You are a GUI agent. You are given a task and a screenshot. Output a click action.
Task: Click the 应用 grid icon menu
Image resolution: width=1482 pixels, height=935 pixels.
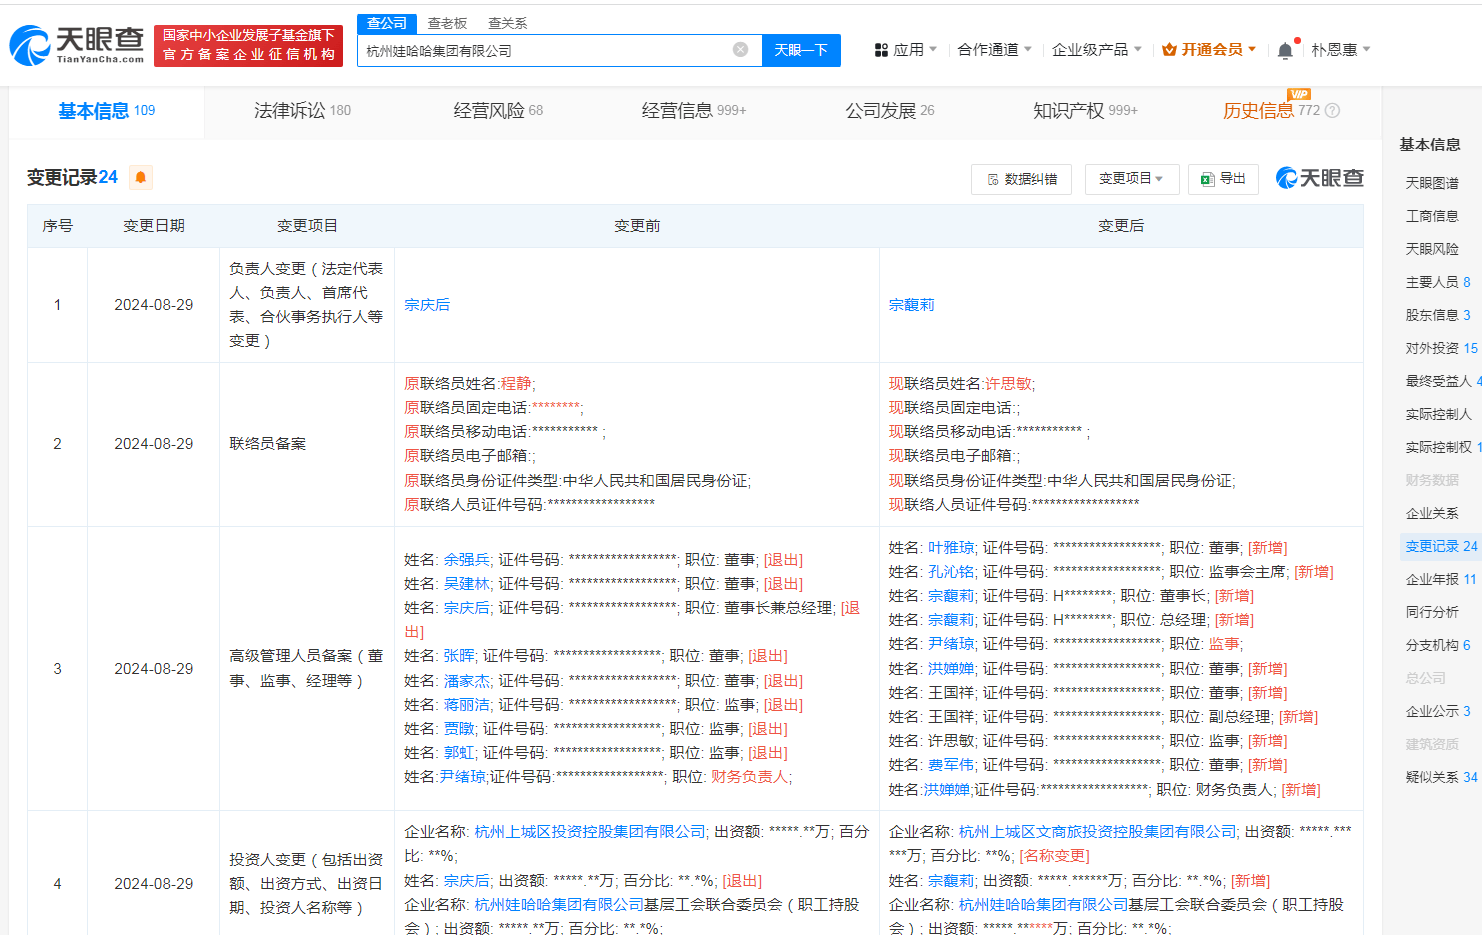pos(905,50)
